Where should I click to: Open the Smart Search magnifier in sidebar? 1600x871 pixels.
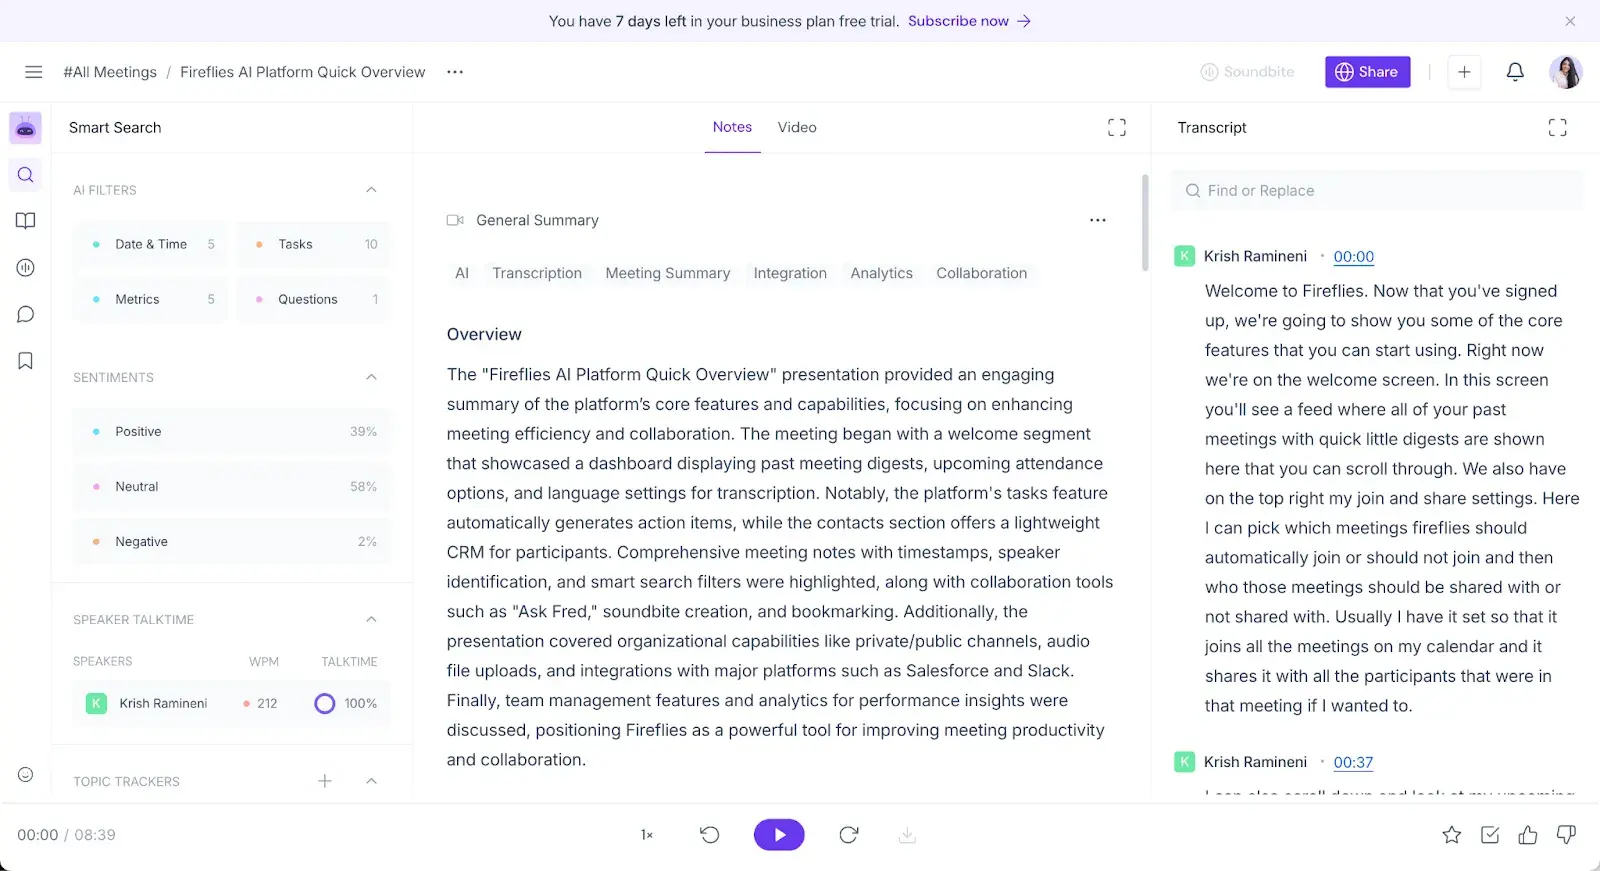point(26,175)
